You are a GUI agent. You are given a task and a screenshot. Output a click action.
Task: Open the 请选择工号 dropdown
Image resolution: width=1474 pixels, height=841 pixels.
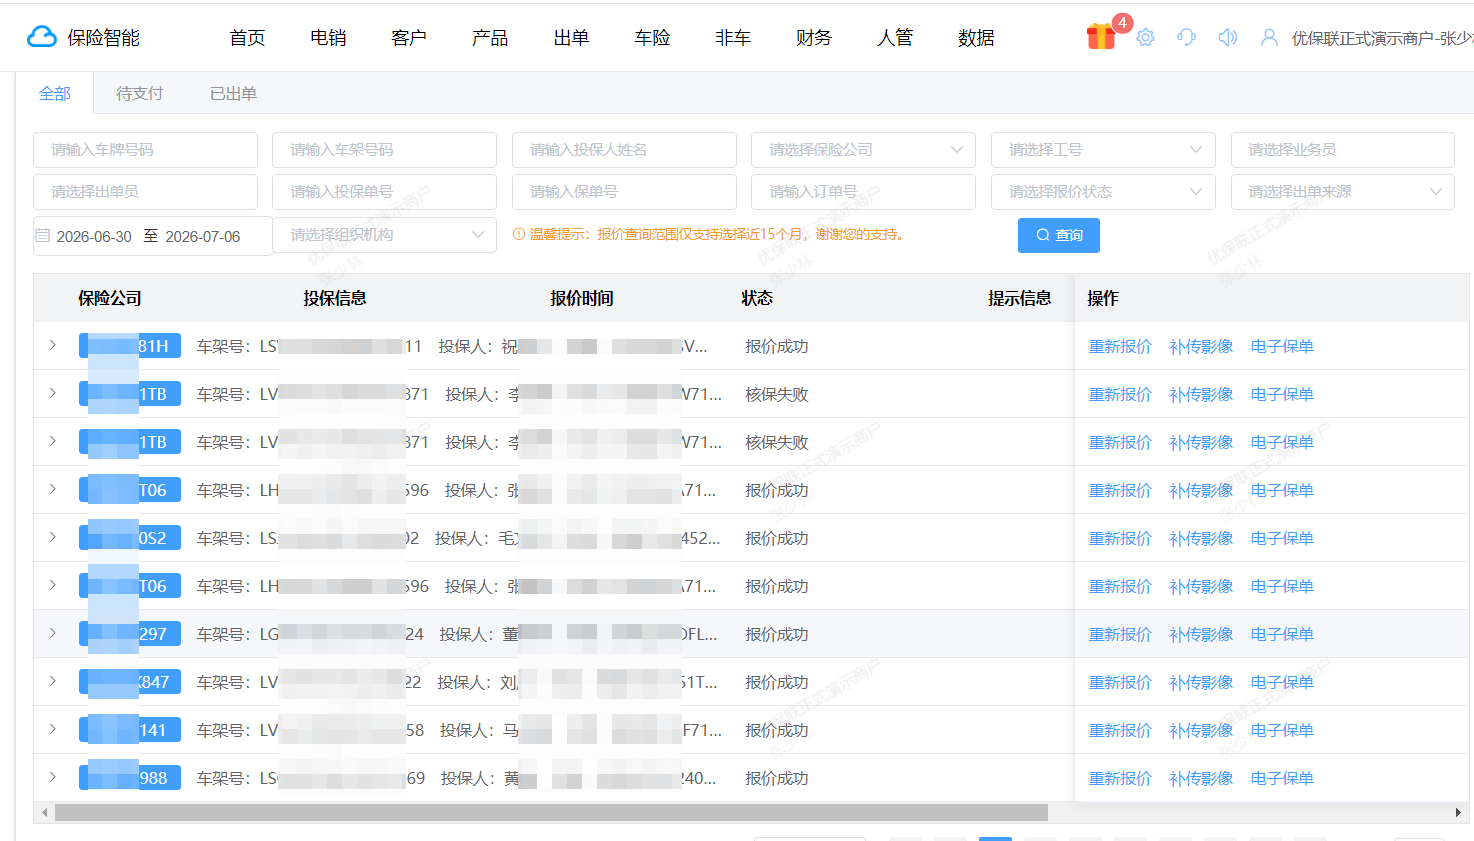(1103, 150)
